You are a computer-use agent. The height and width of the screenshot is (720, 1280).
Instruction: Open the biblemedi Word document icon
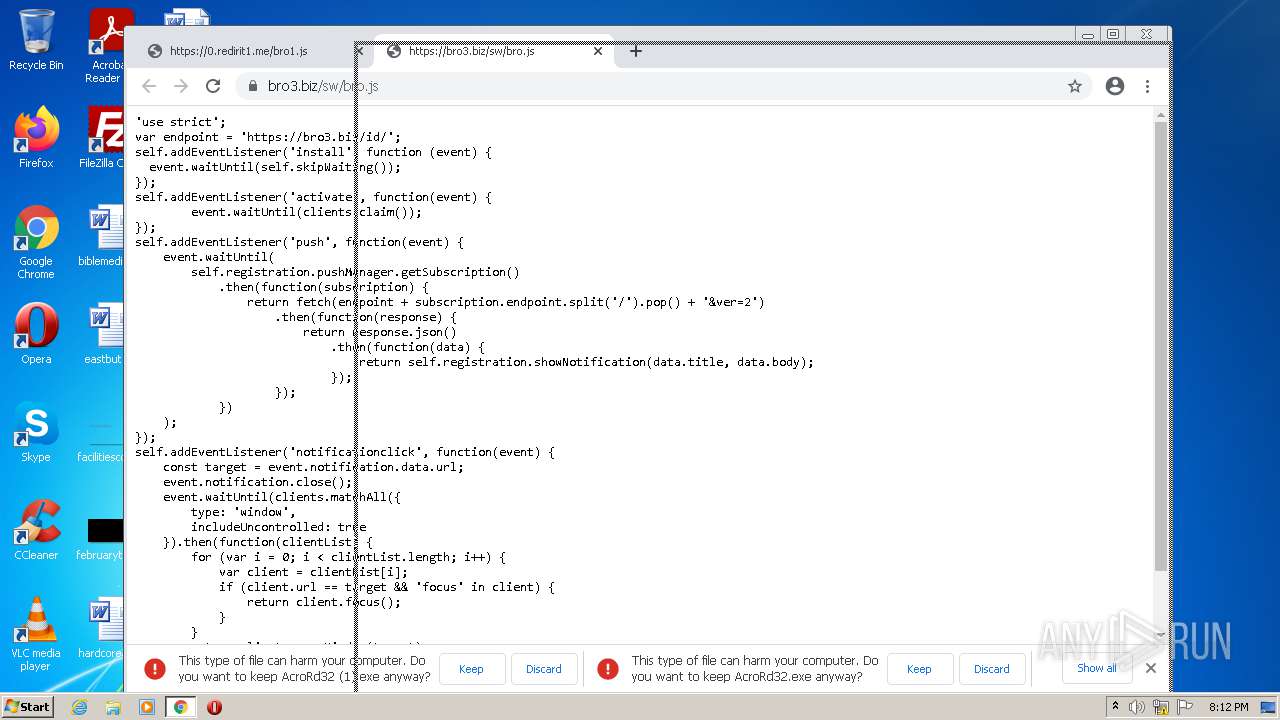103,236
